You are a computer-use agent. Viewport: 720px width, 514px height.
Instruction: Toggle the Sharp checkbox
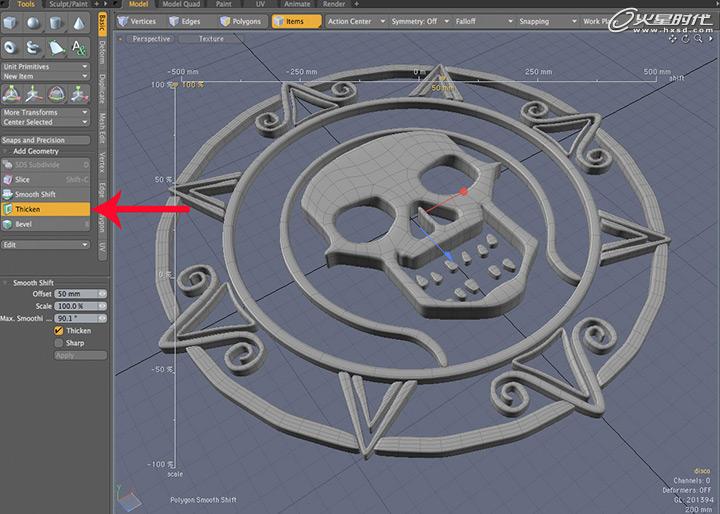58,343
